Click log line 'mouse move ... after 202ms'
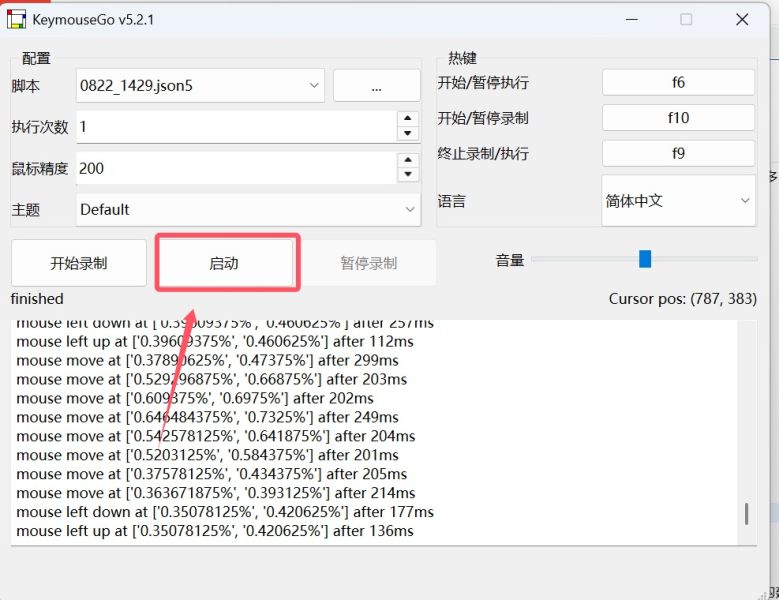The image size is (779, 600). (195, 399)
